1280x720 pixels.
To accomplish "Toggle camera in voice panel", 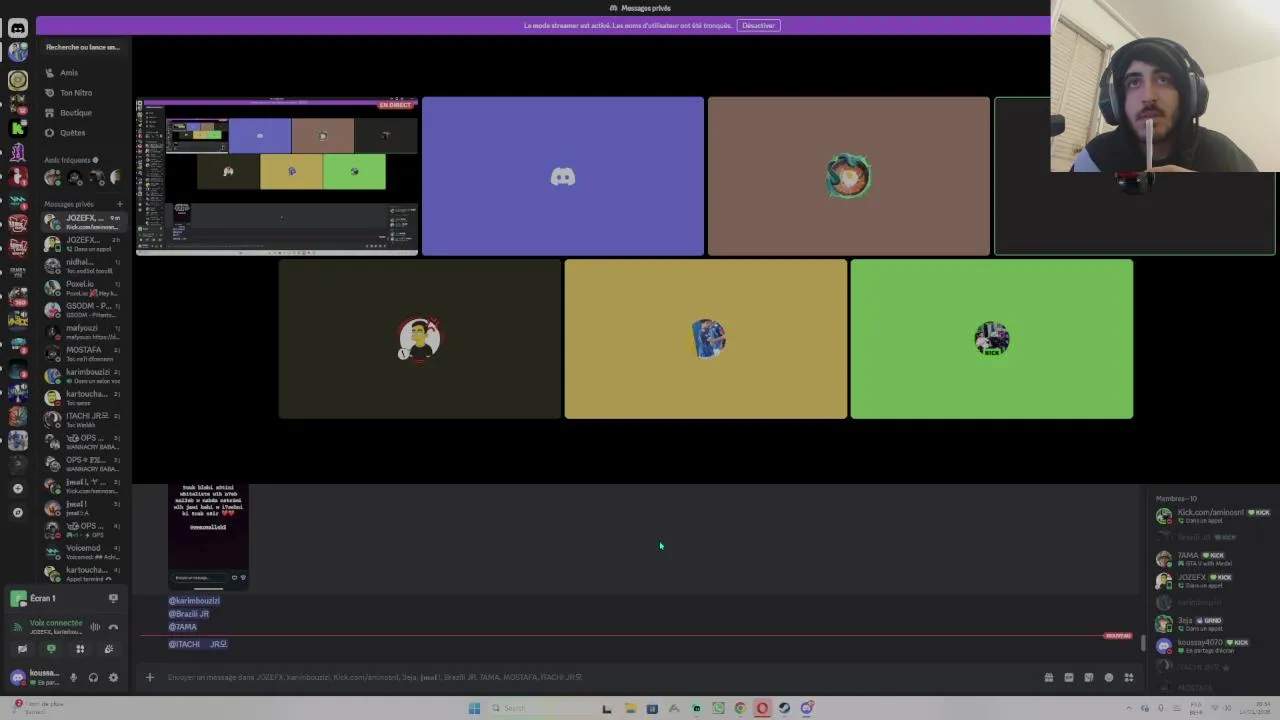I will coord(22,649).
